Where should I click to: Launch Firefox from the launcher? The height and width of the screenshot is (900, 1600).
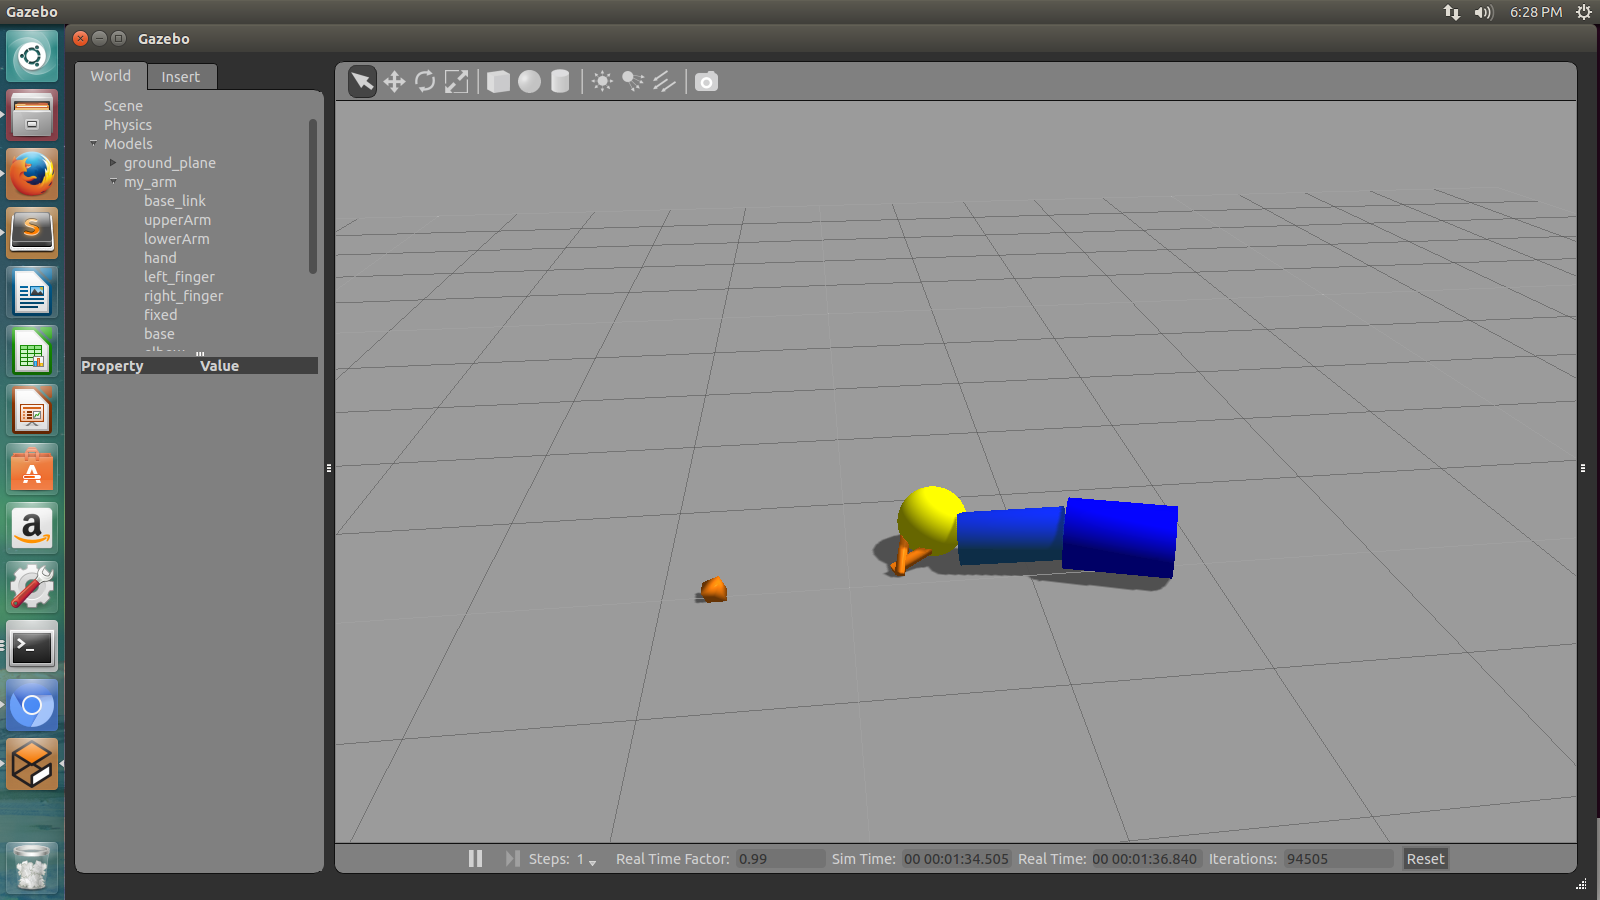click(x=32, y=174)
